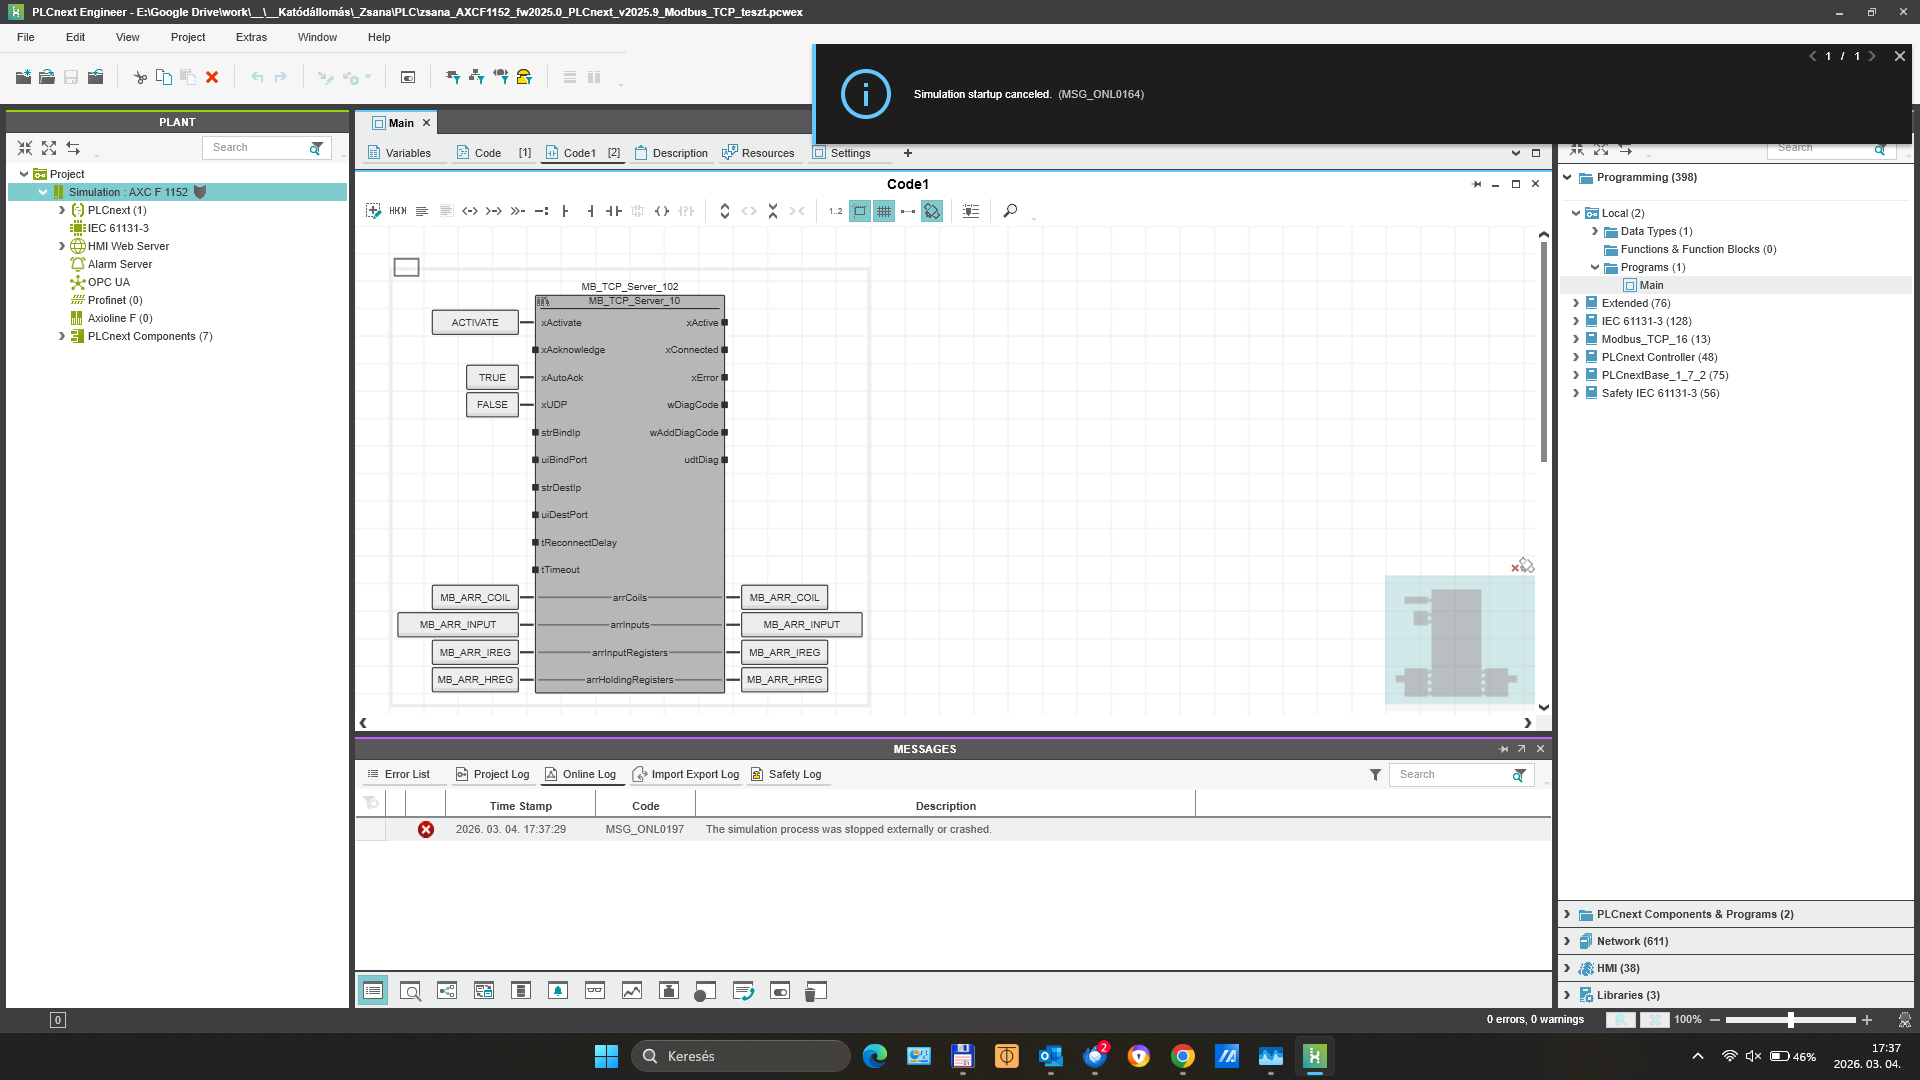Image resolution: width=1920 pixels, height=1080 pixels.
Task: Click the ACTIVATE variable box
Action: click(x=475, y=323)
